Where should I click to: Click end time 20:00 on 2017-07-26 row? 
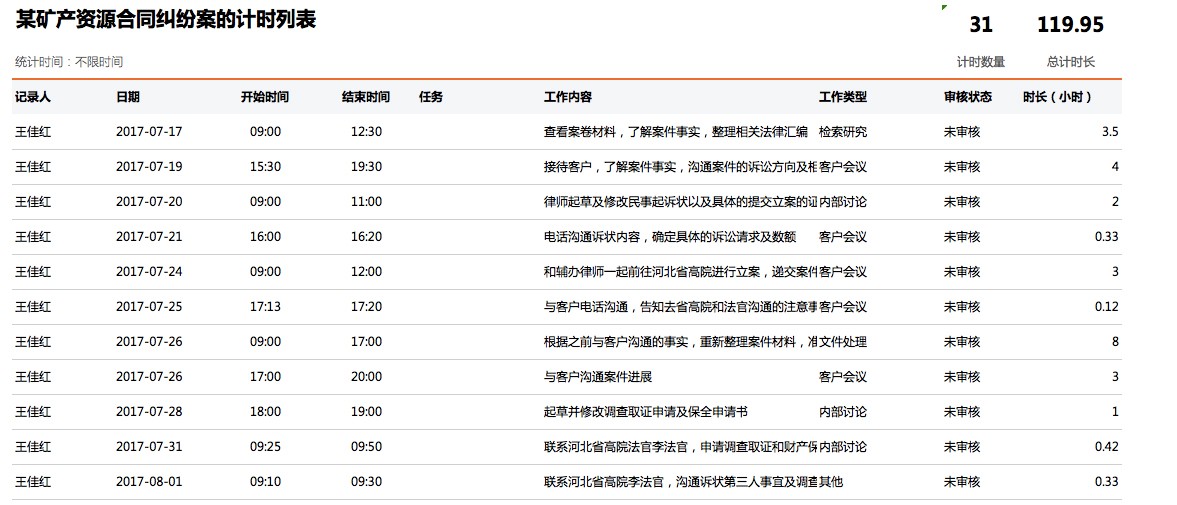[x=366, y=377]
